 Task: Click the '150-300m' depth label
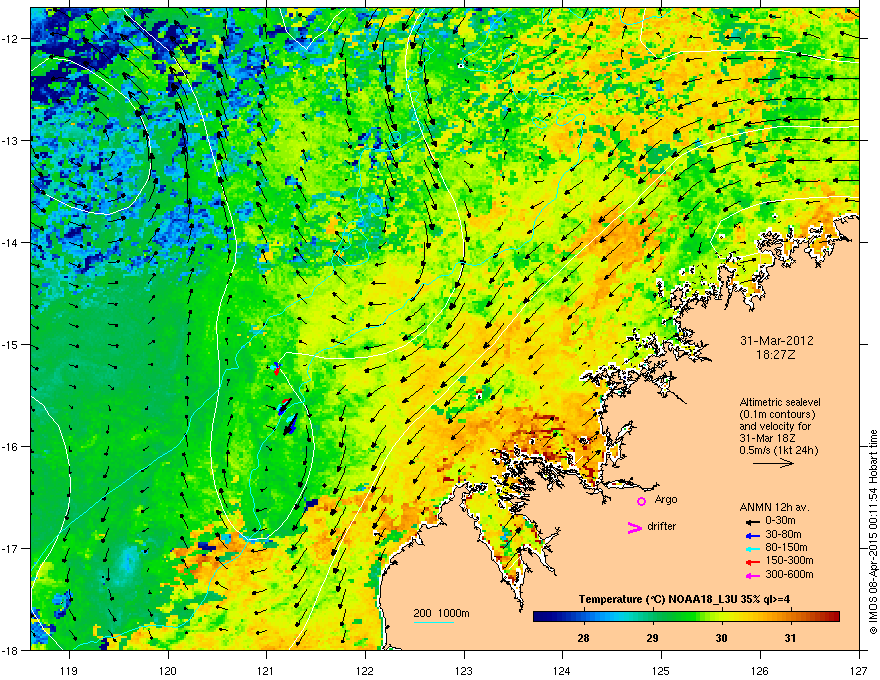pos(789,560)
